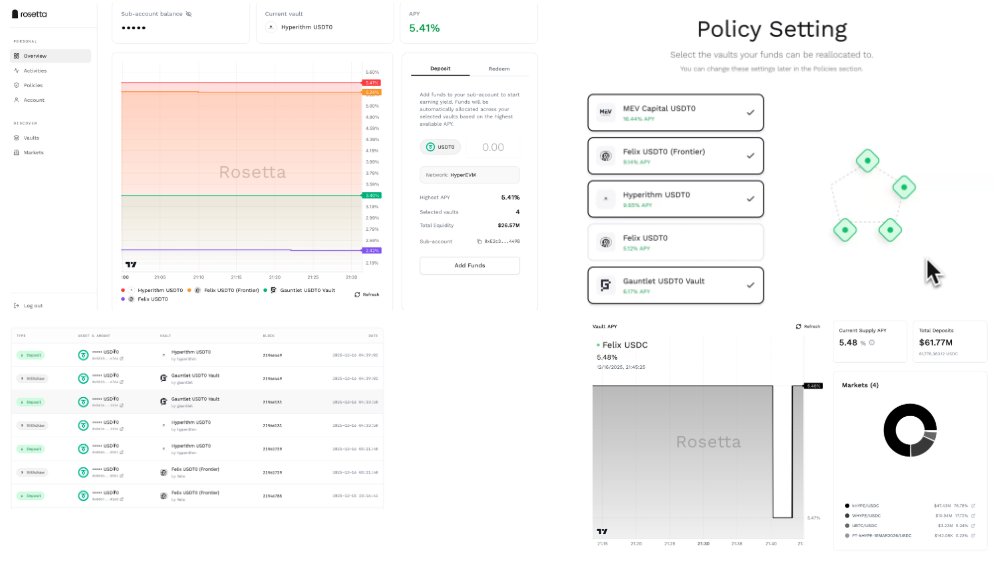Click the Asset & Amount column header
Viewport: 1000px width, 561px height.
point(94,336)
